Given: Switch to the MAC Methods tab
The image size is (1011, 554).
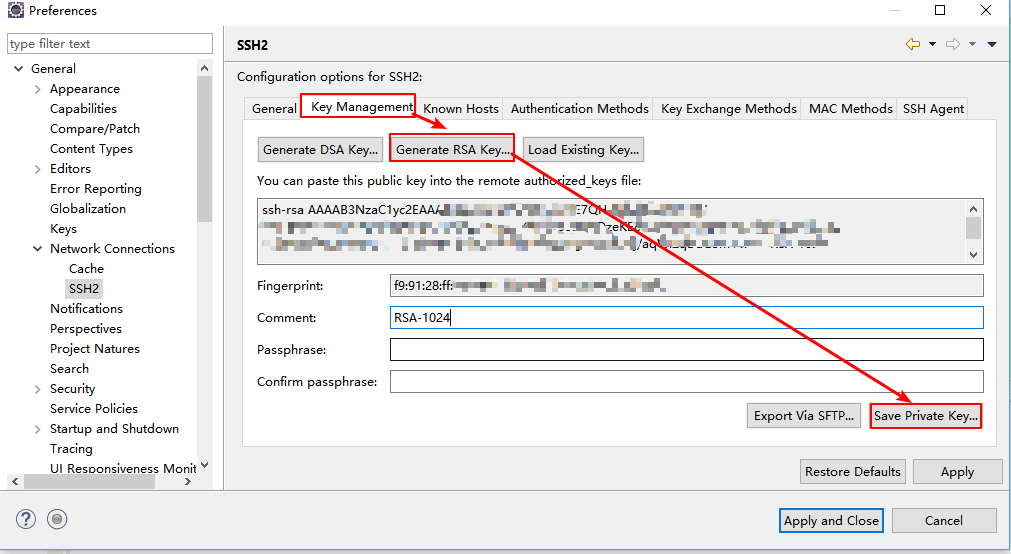Looking at the screenshot, I should point(850,108).
